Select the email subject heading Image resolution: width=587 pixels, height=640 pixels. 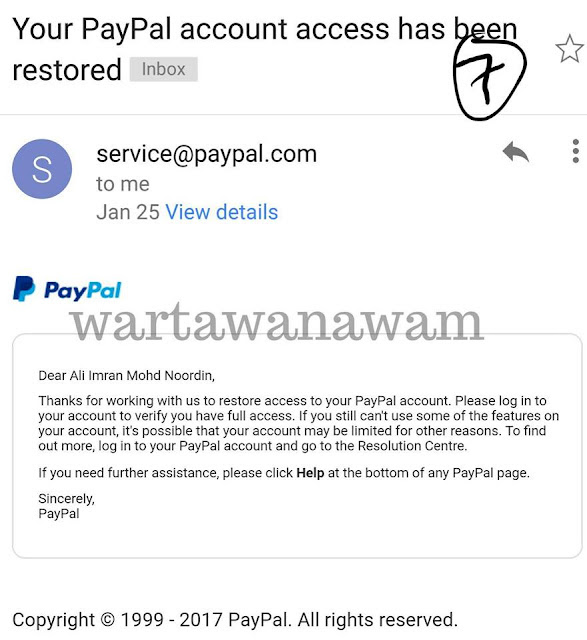[265, 49]
